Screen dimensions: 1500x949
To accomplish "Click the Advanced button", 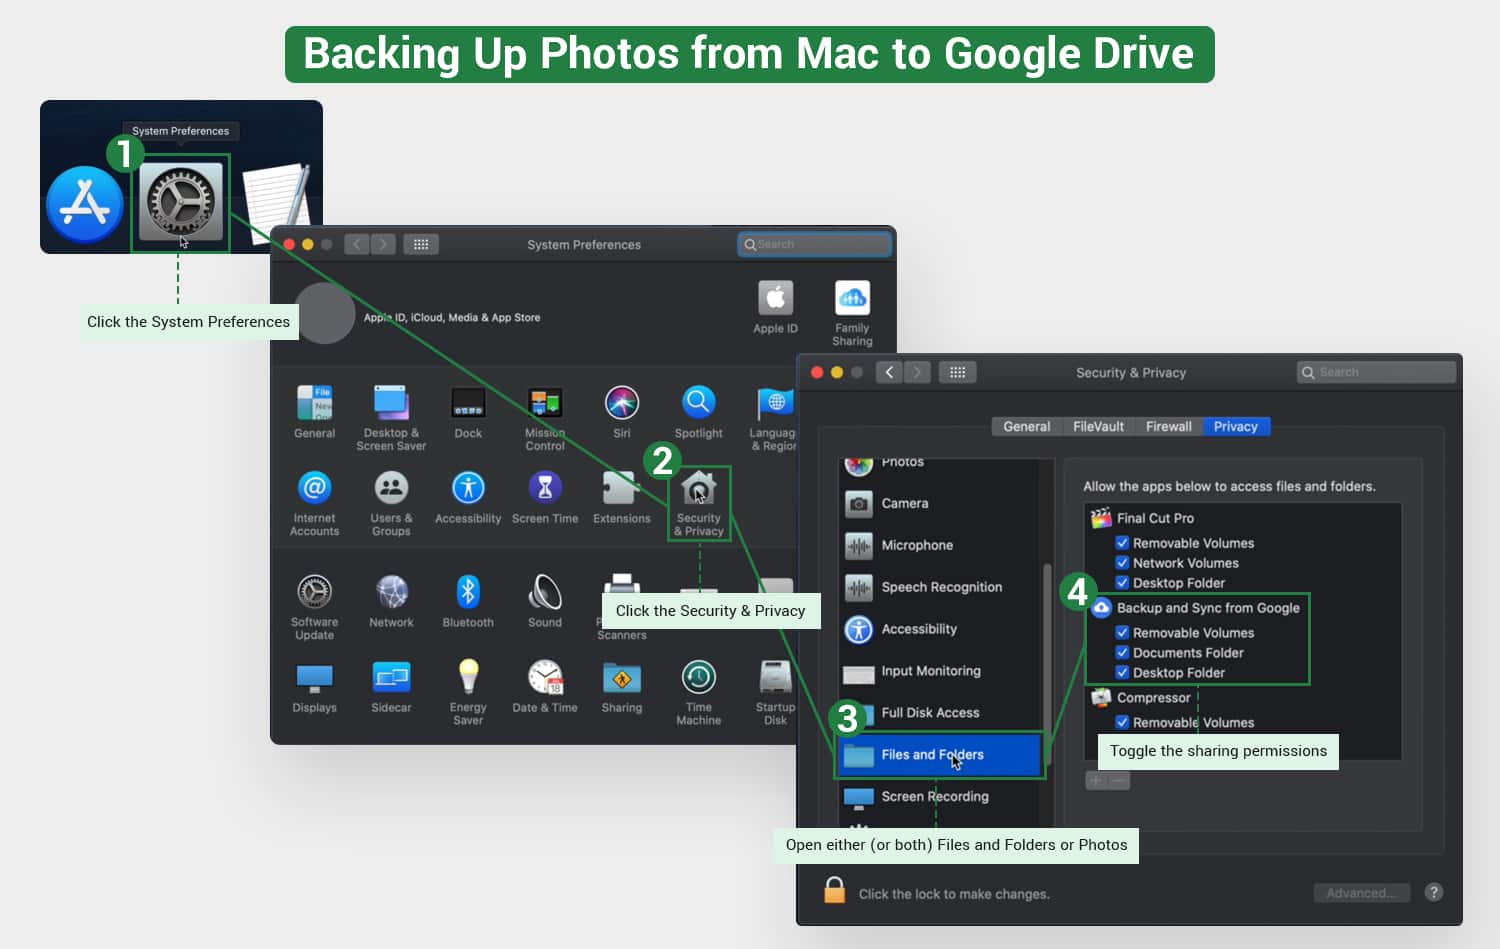I will click(x=1361, y=892).
